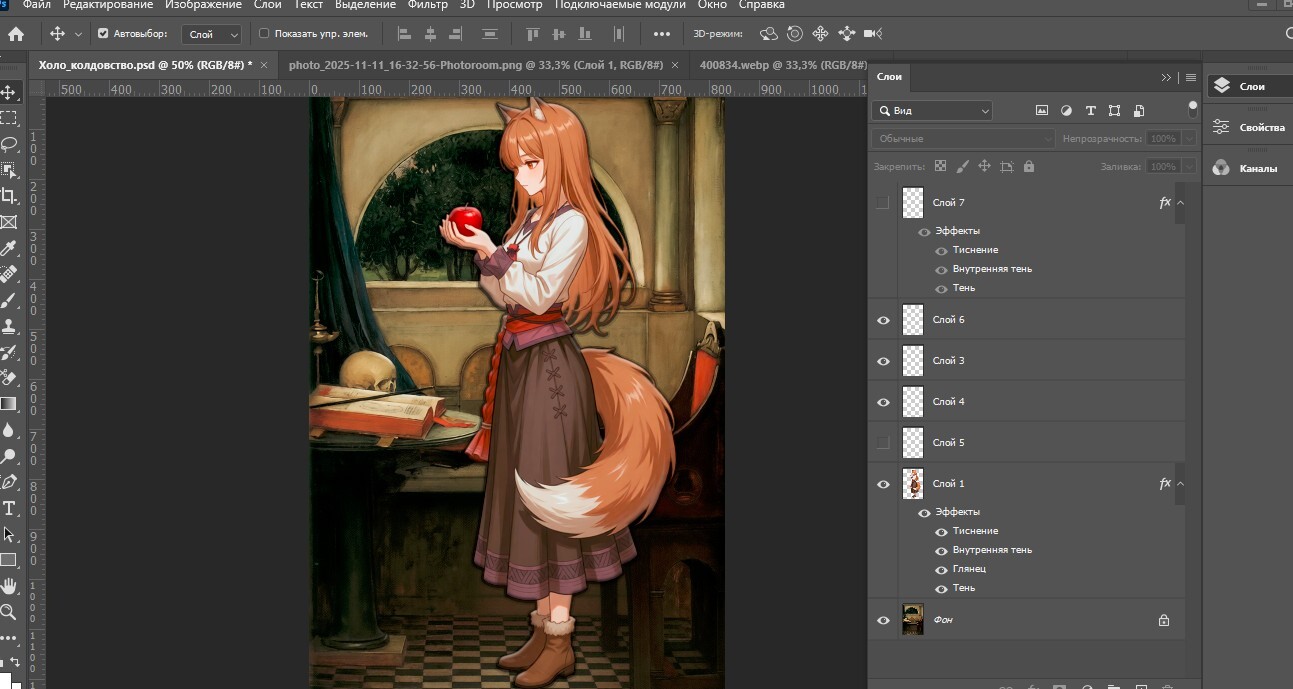This screenshot has width=1293, height=689.
Task: Select the Brush tool
Action: 8,300
